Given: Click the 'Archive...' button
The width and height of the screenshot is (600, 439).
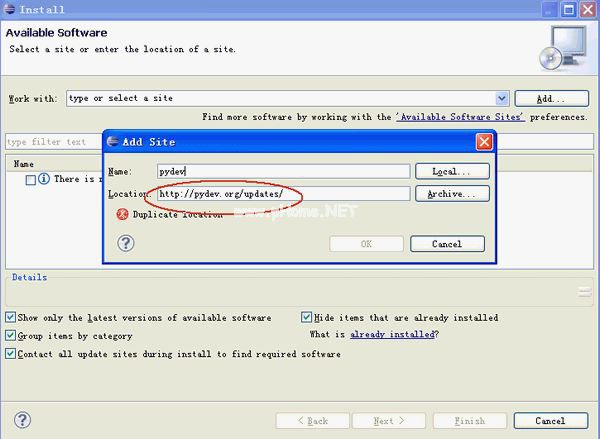Looking at the screenshot, I should 452,194.
